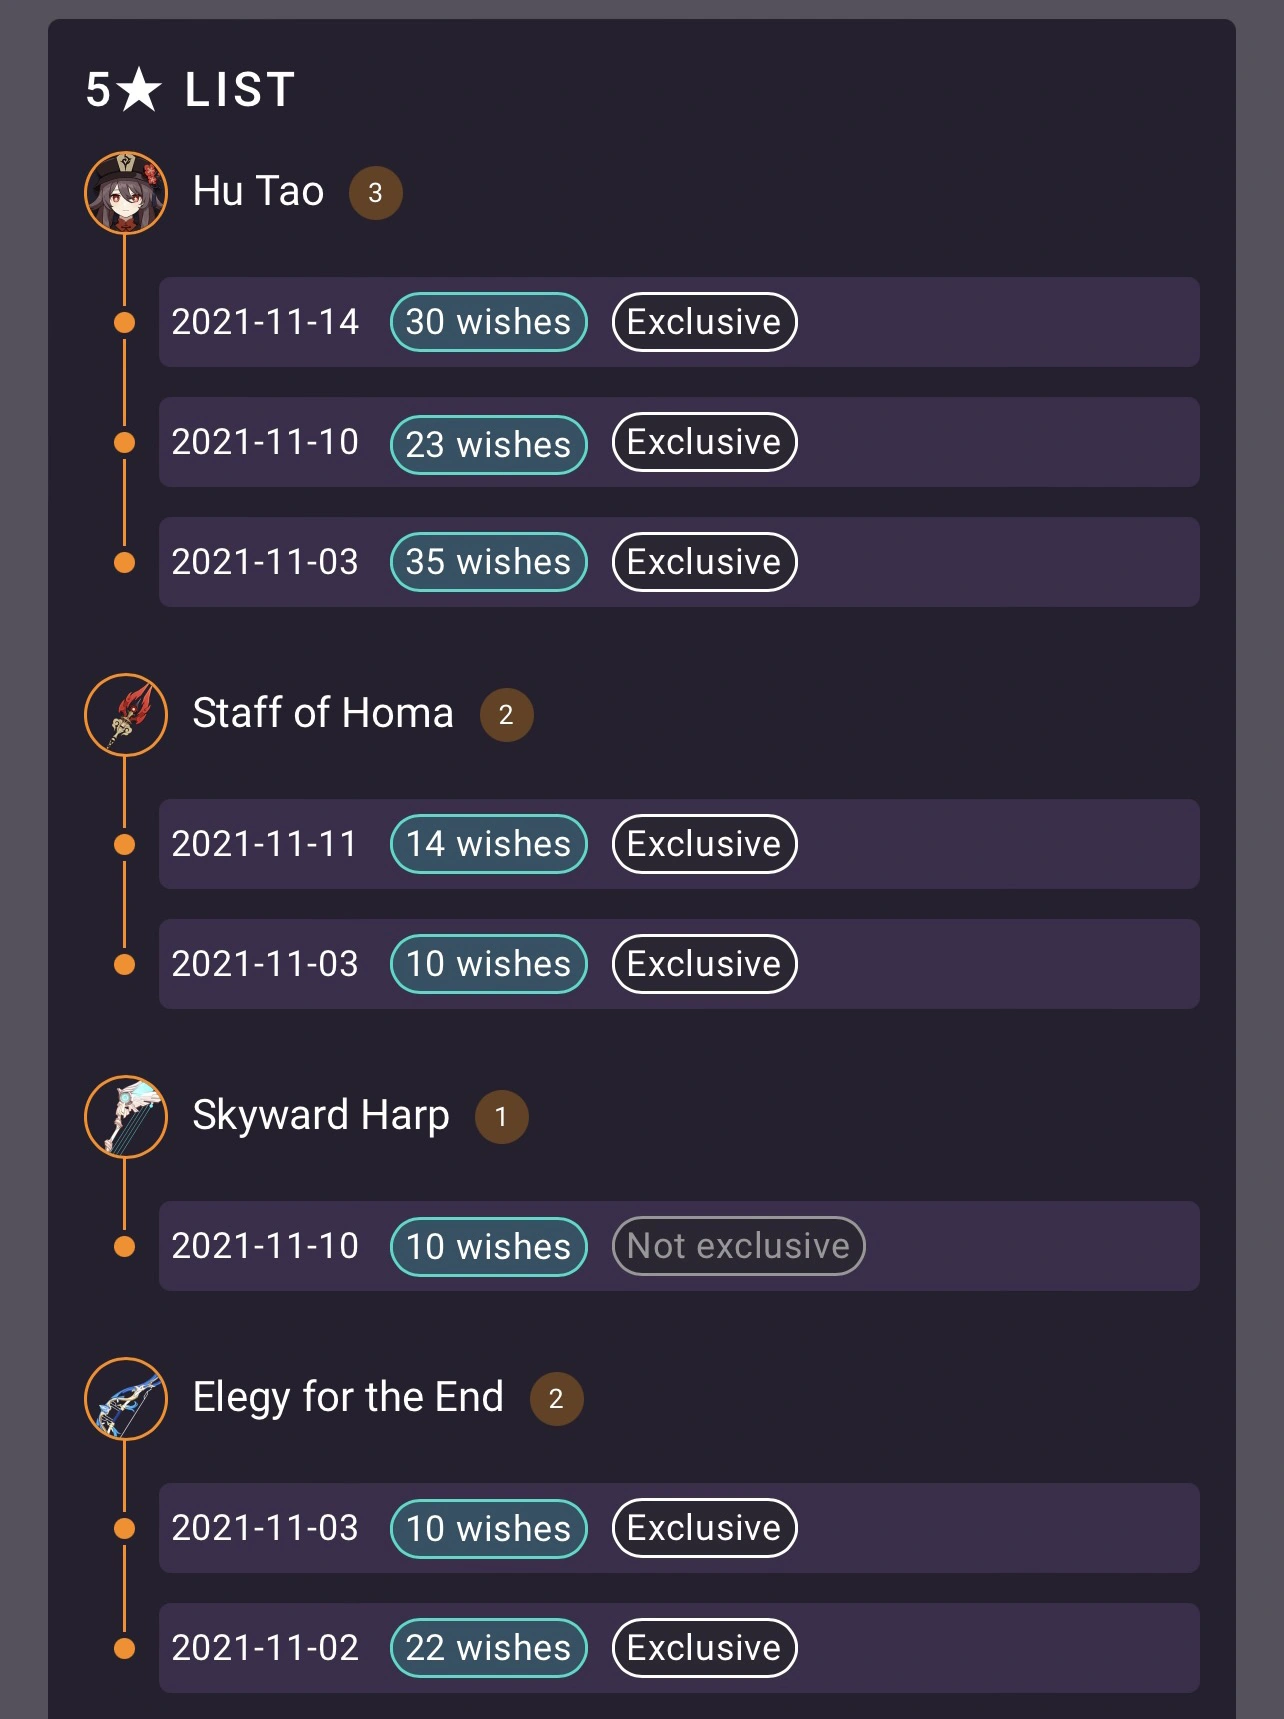
Task: Click the "30 wishes" pity tag
Action: point(488,322)
